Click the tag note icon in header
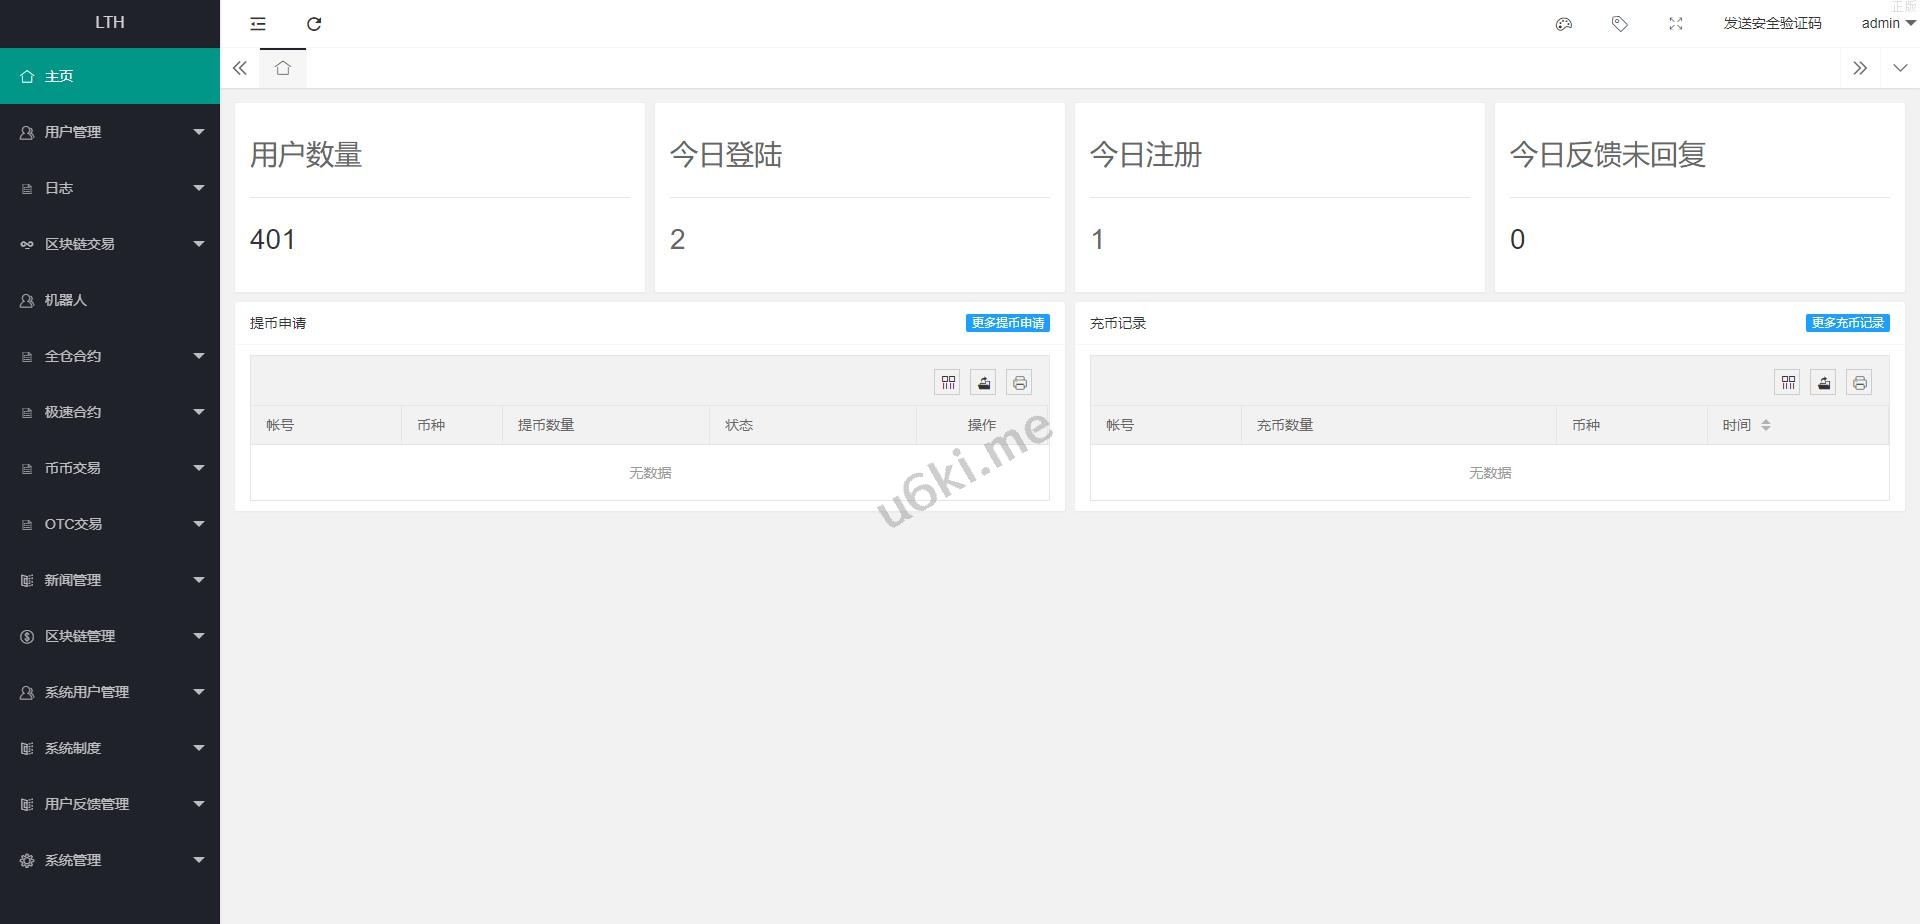Image resolution: width=1920 pixels, height=924 pixels. coord(1620,24)
